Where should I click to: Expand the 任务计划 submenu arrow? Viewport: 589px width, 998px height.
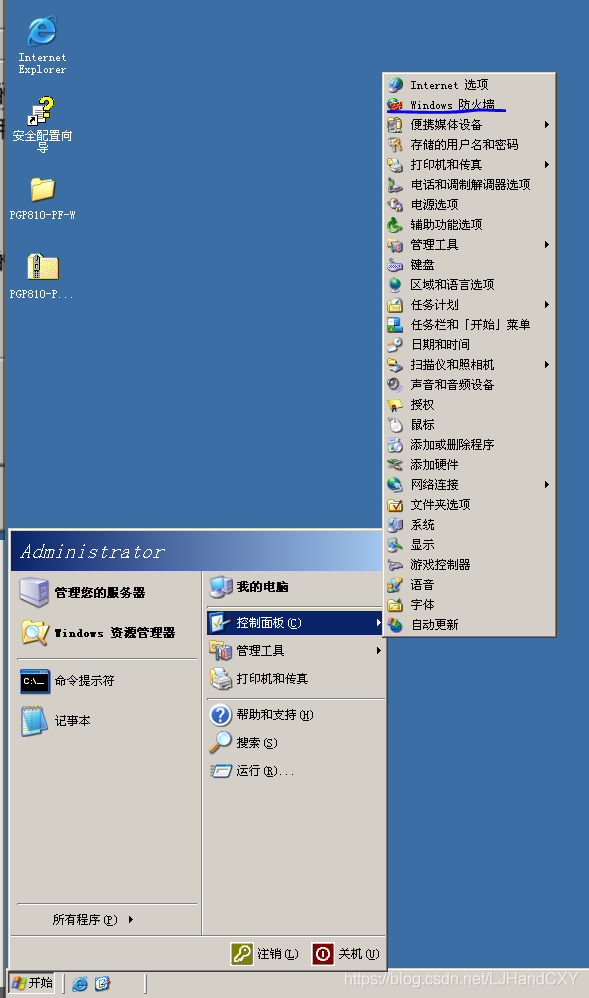pos(546,305)
